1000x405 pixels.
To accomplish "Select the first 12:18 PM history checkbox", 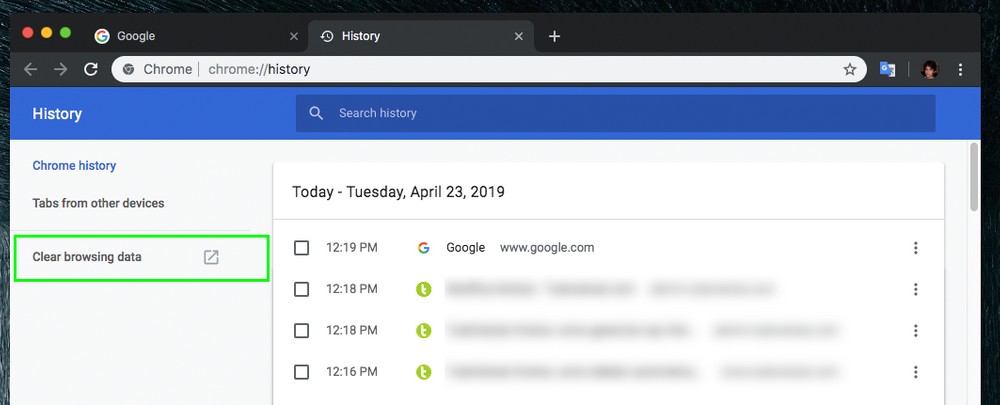I will tap(301, 289).
